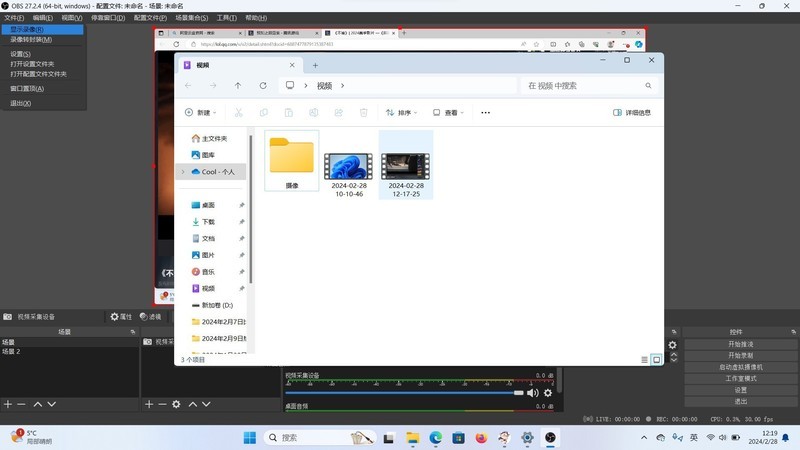This screenshot has height=450, width=800.
Task: Click the rename icon in Explorer toolbar
Action: [x=313, y=113]
